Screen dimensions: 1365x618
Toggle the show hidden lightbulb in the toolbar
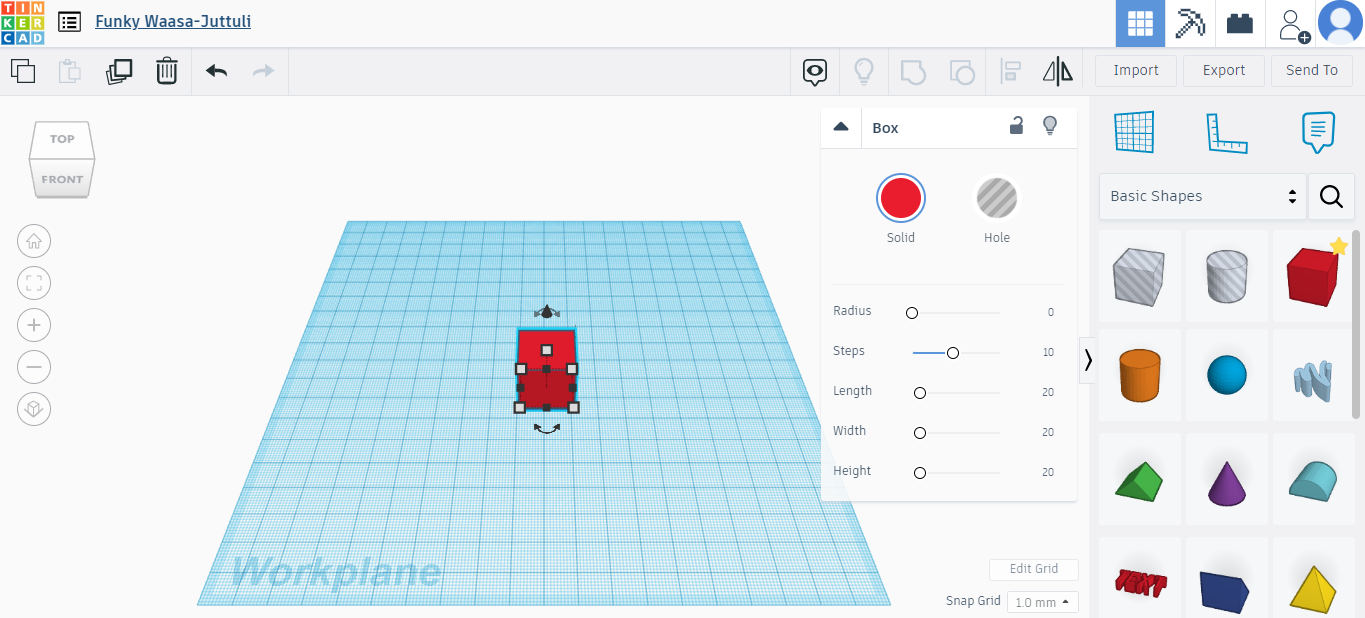(x=864, y=71)
